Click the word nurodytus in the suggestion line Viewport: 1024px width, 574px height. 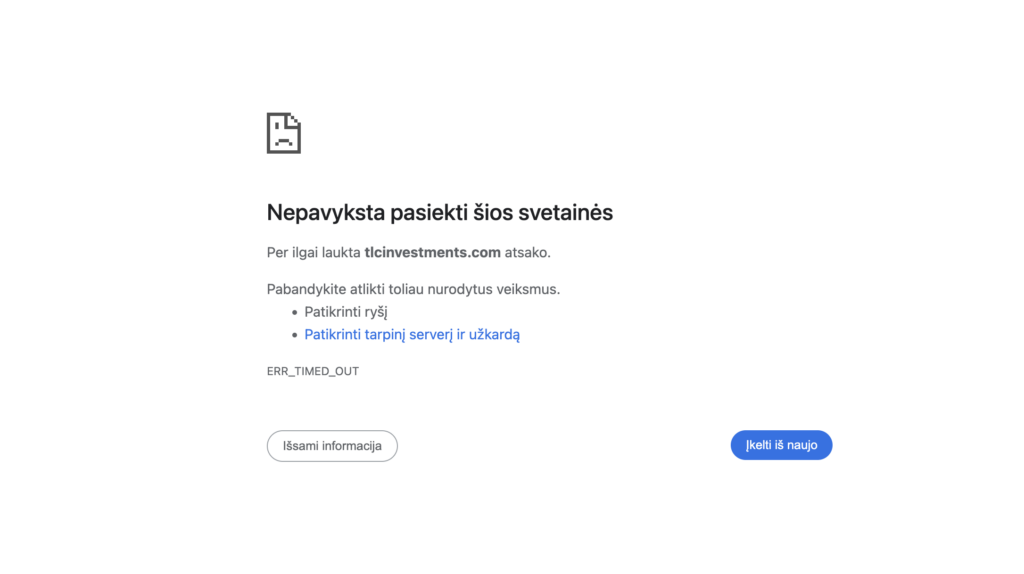pyautogui.click(x=460, y=289)
